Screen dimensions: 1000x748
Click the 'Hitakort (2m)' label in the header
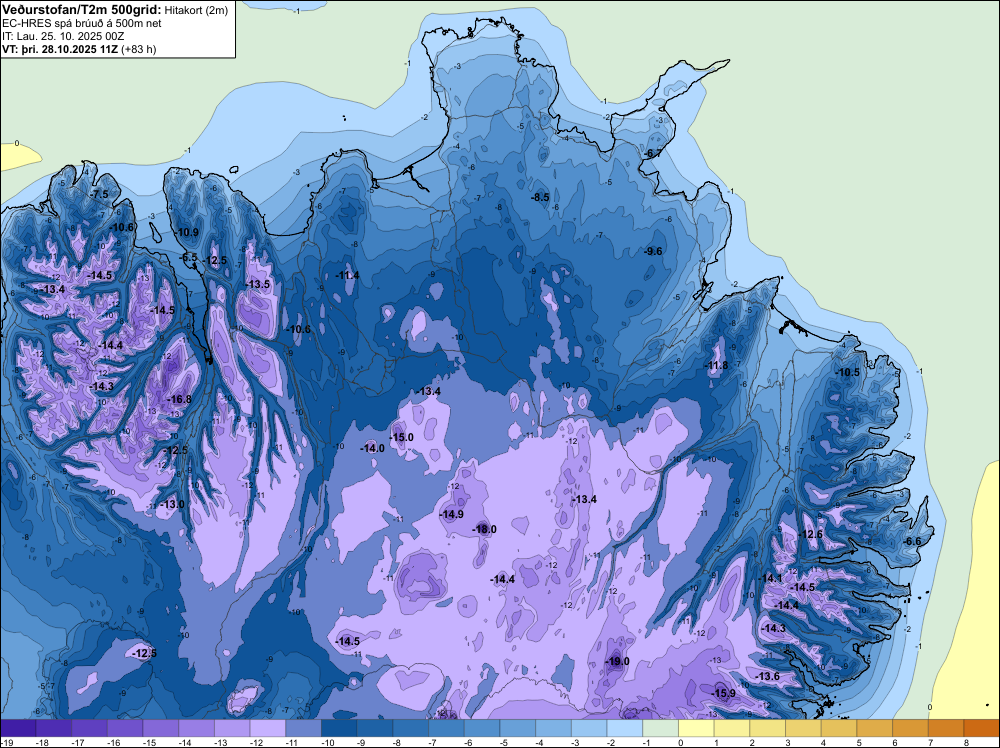196,10
